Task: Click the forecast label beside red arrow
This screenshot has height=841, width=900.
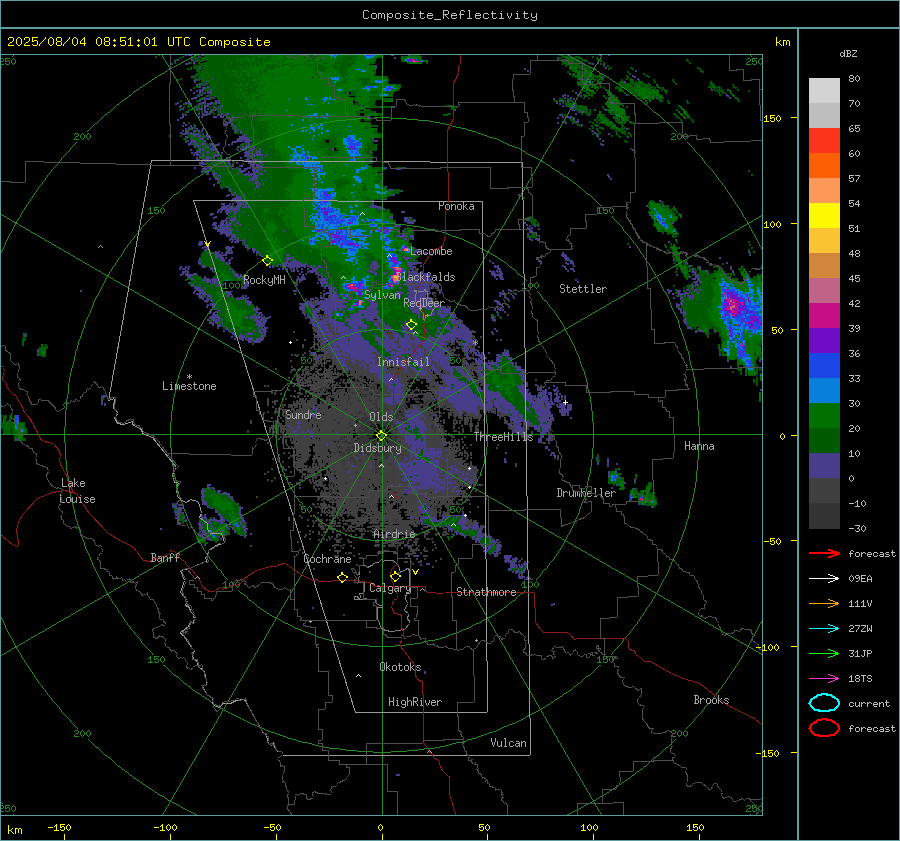Action: tap(872, 554)
